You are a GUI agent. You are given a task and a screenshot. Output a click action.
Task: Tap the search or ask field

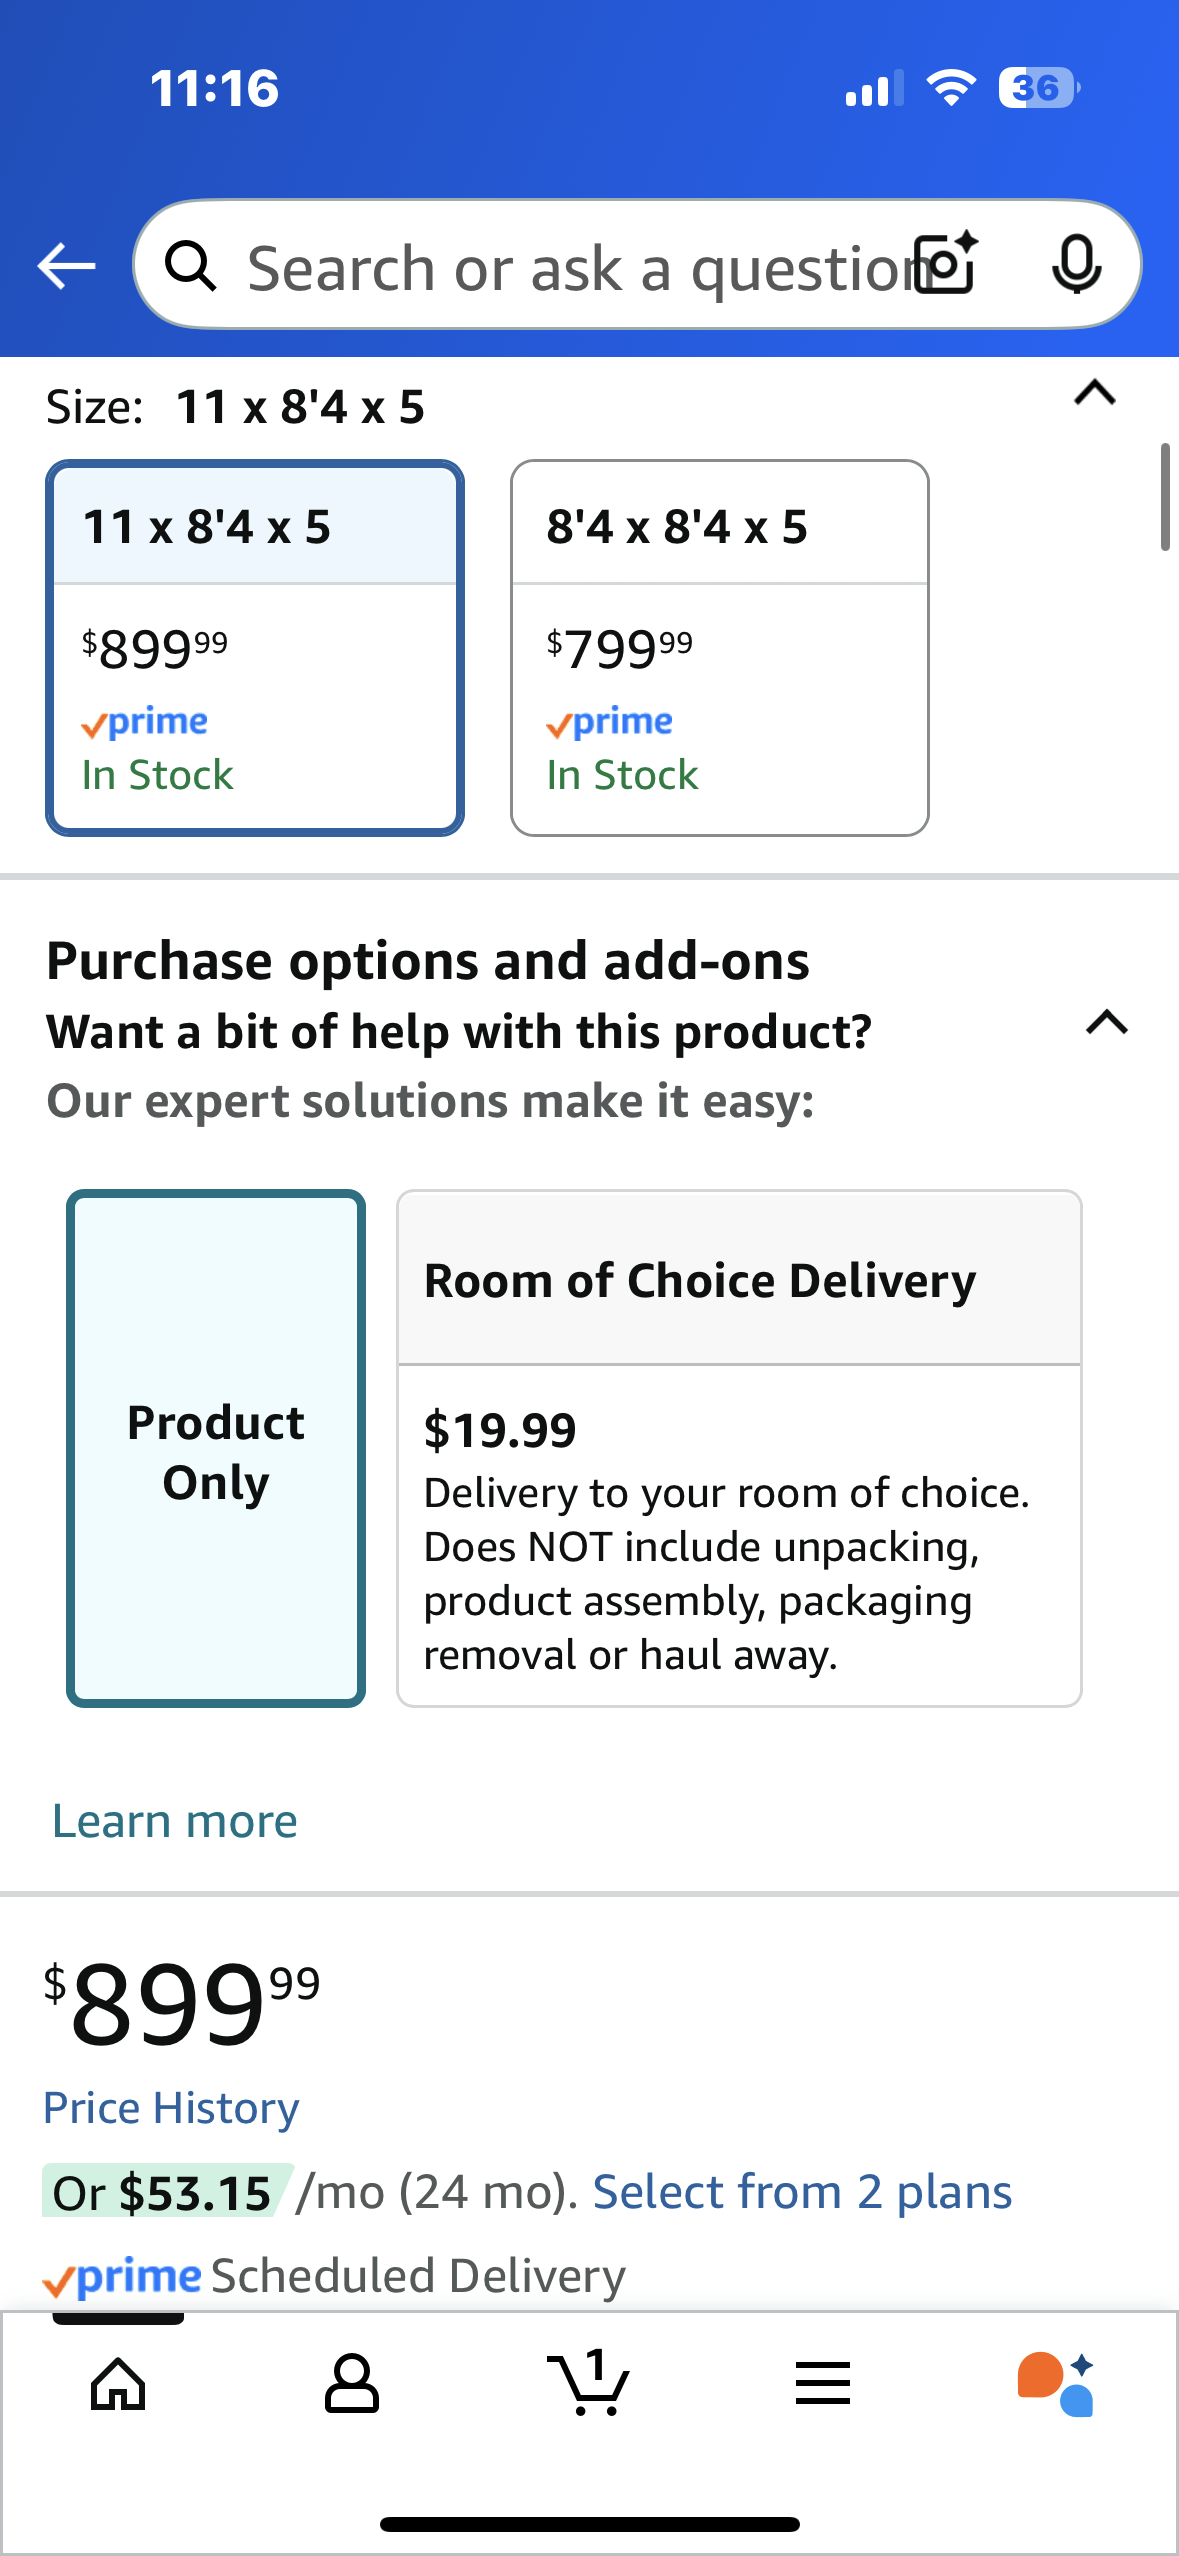point(570,268)
